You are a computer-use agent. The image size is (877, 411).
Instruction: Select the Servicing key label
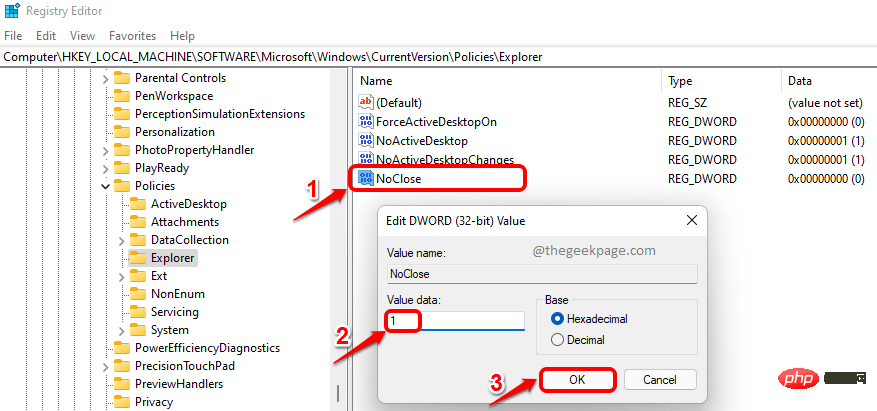coord(175,311)
